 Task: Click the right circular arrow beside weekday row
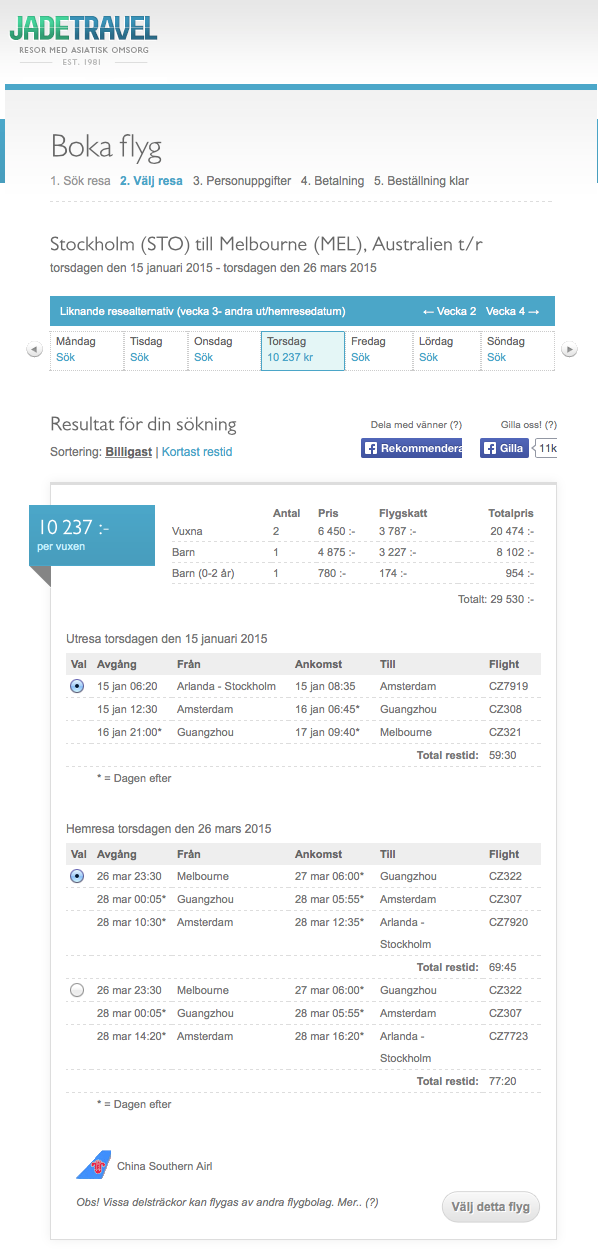click(x=568, y=350)
